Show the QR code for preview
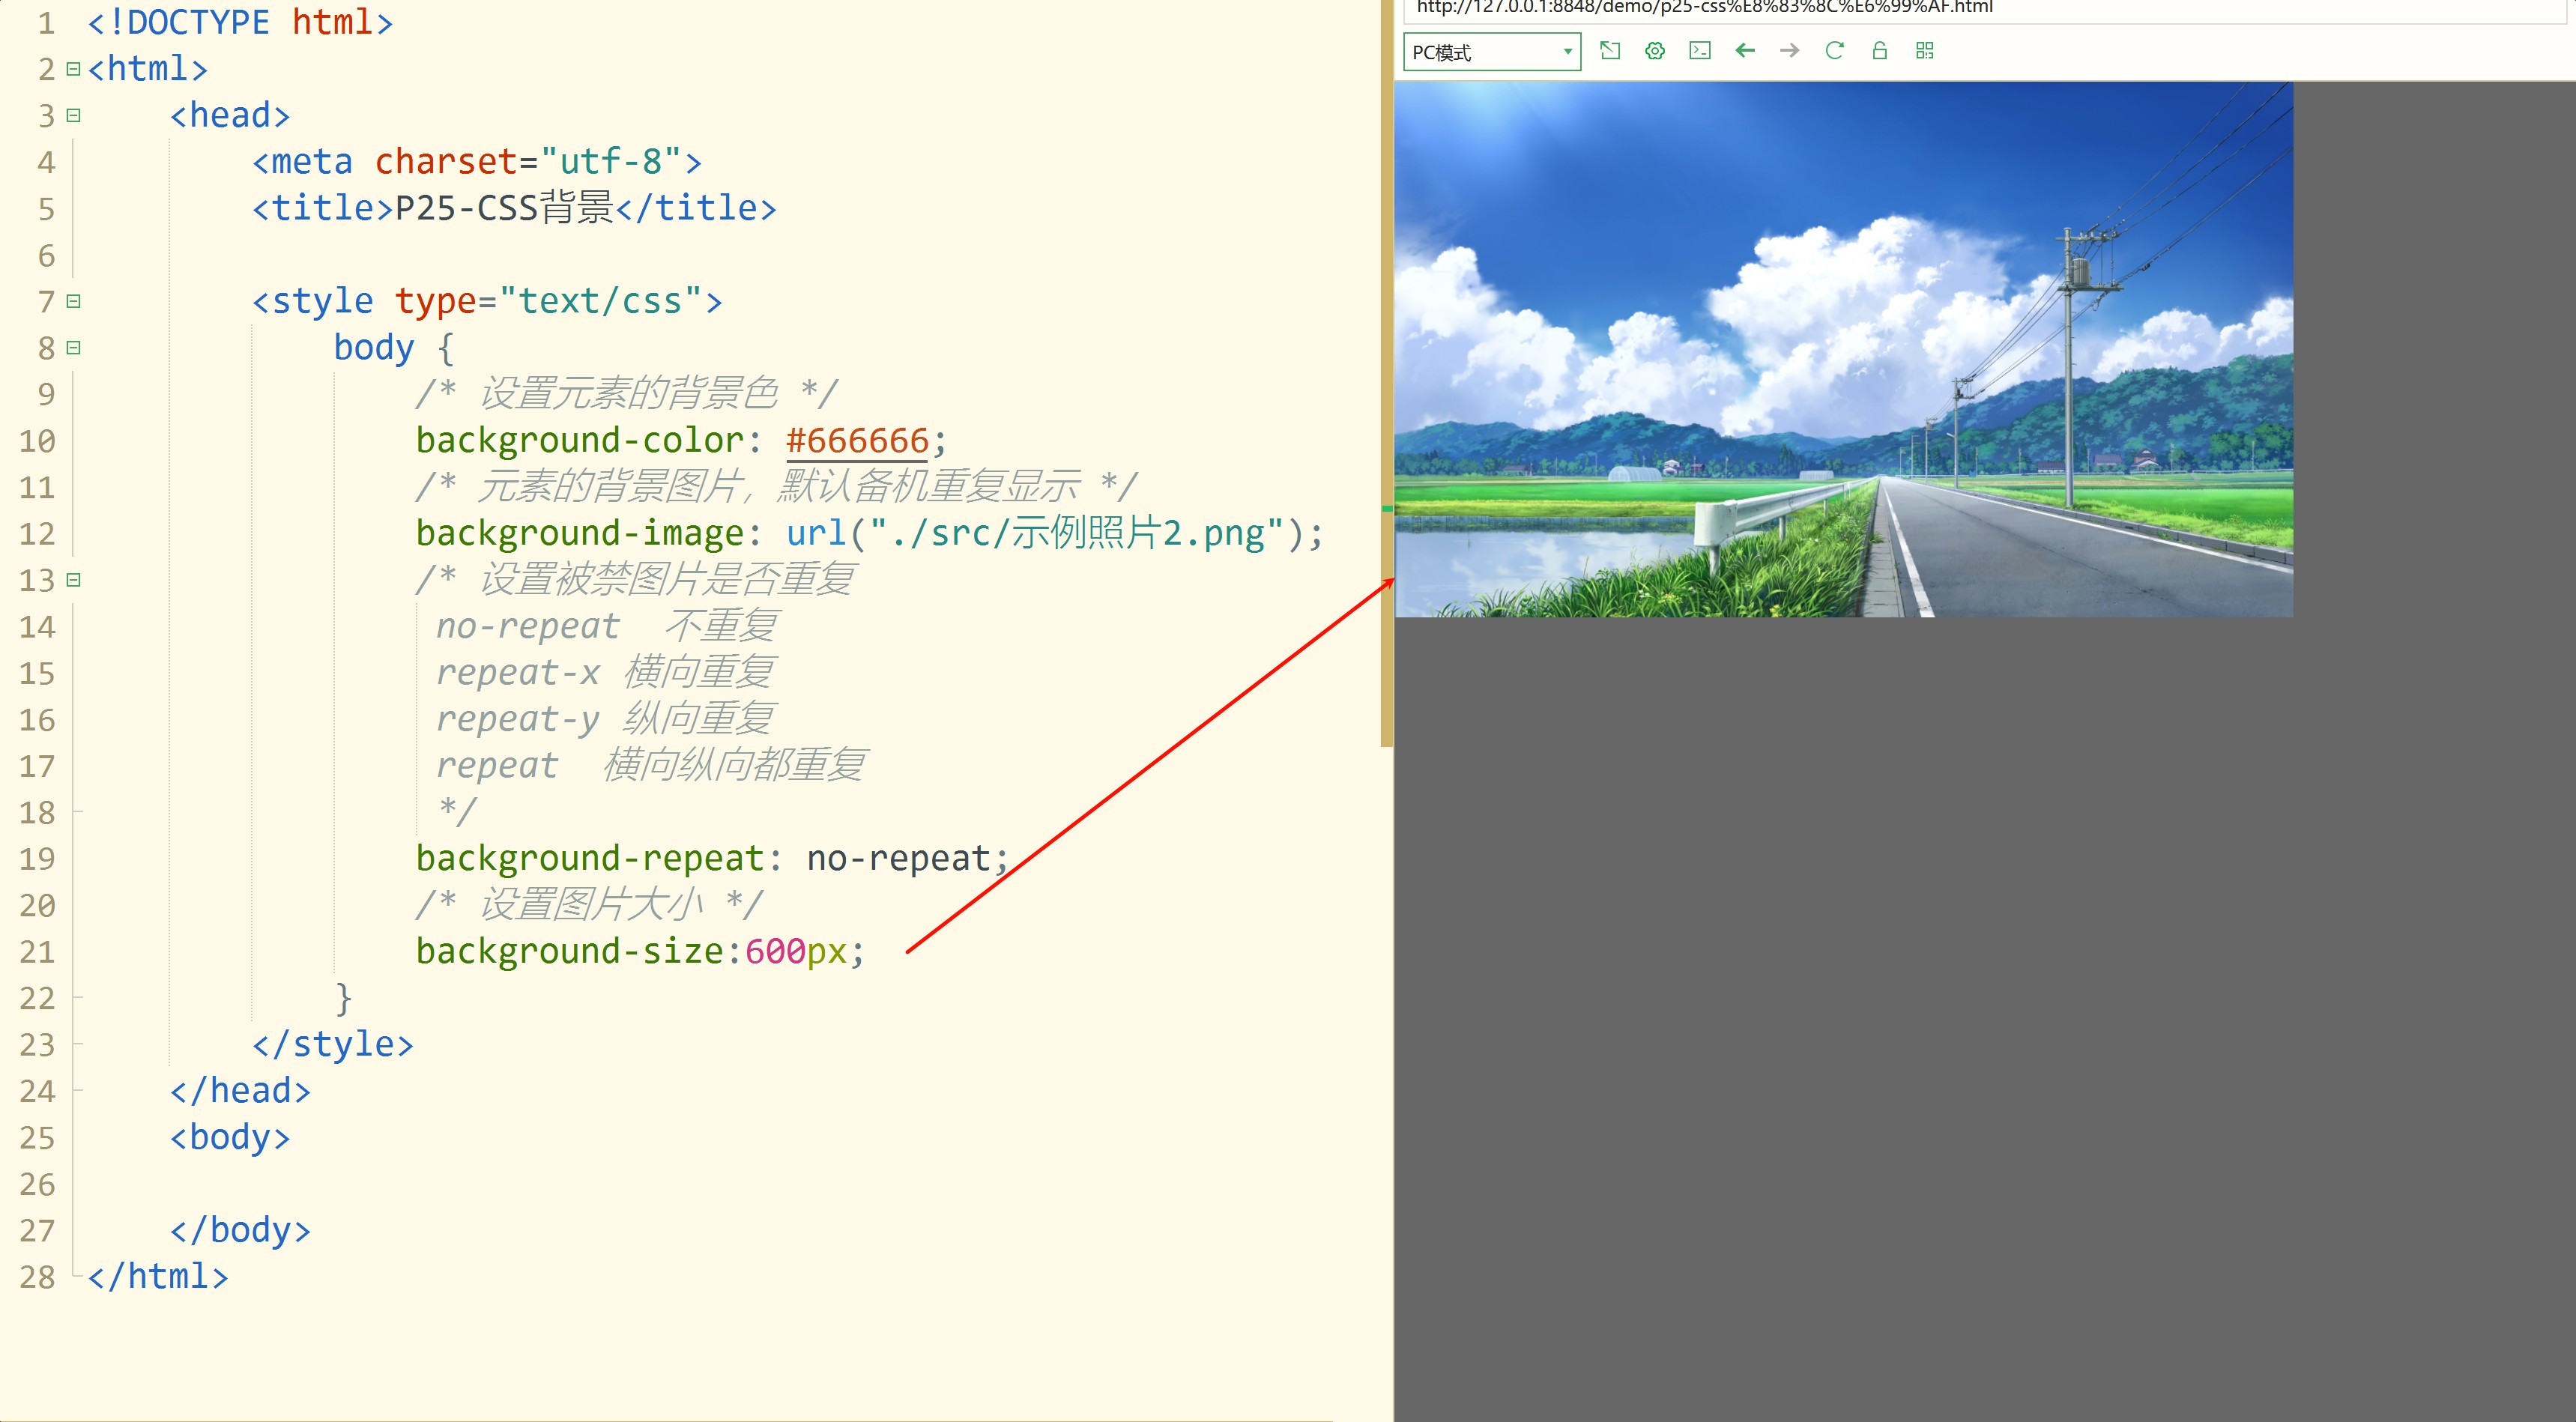 [x=1925, y=51]
